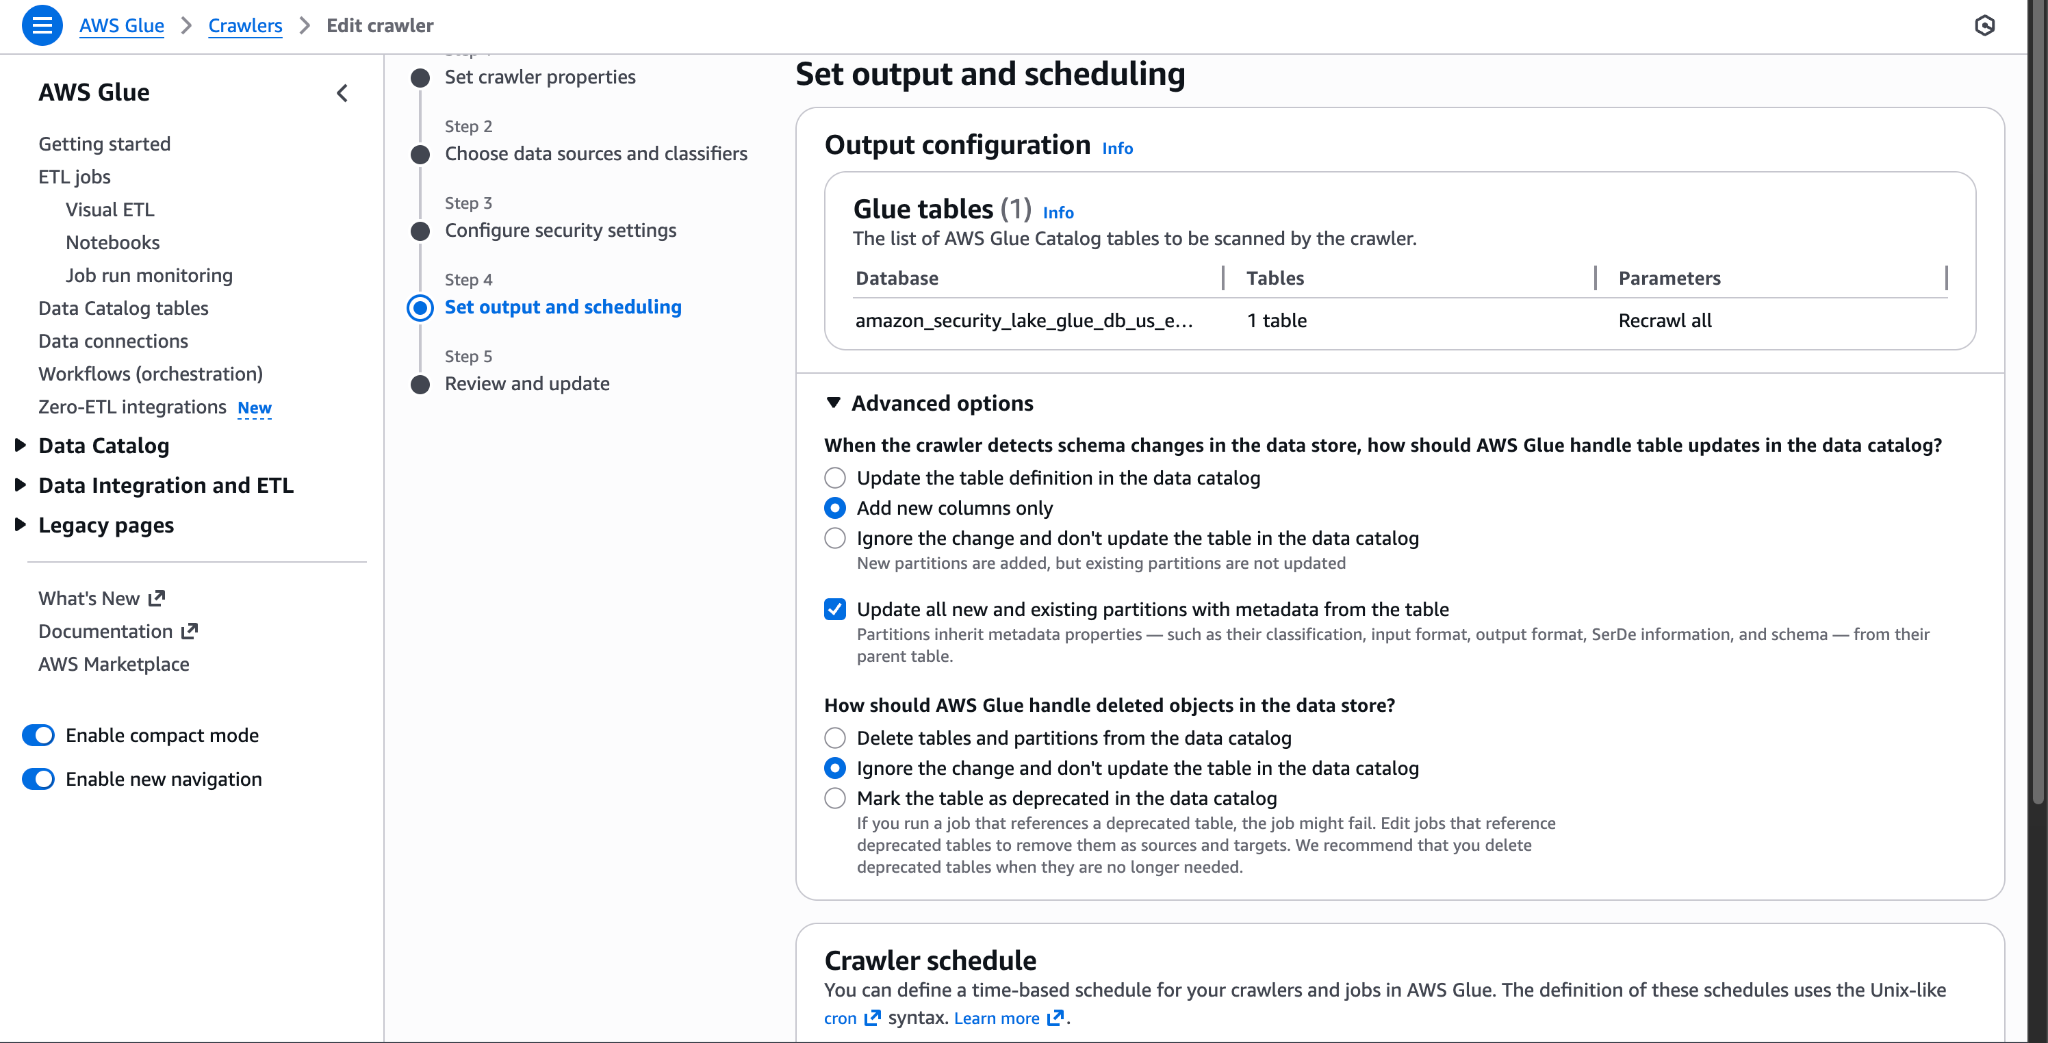Select Mark the table as deprecated
The image size is (2048, 1043).
click(x=835, y=798)
